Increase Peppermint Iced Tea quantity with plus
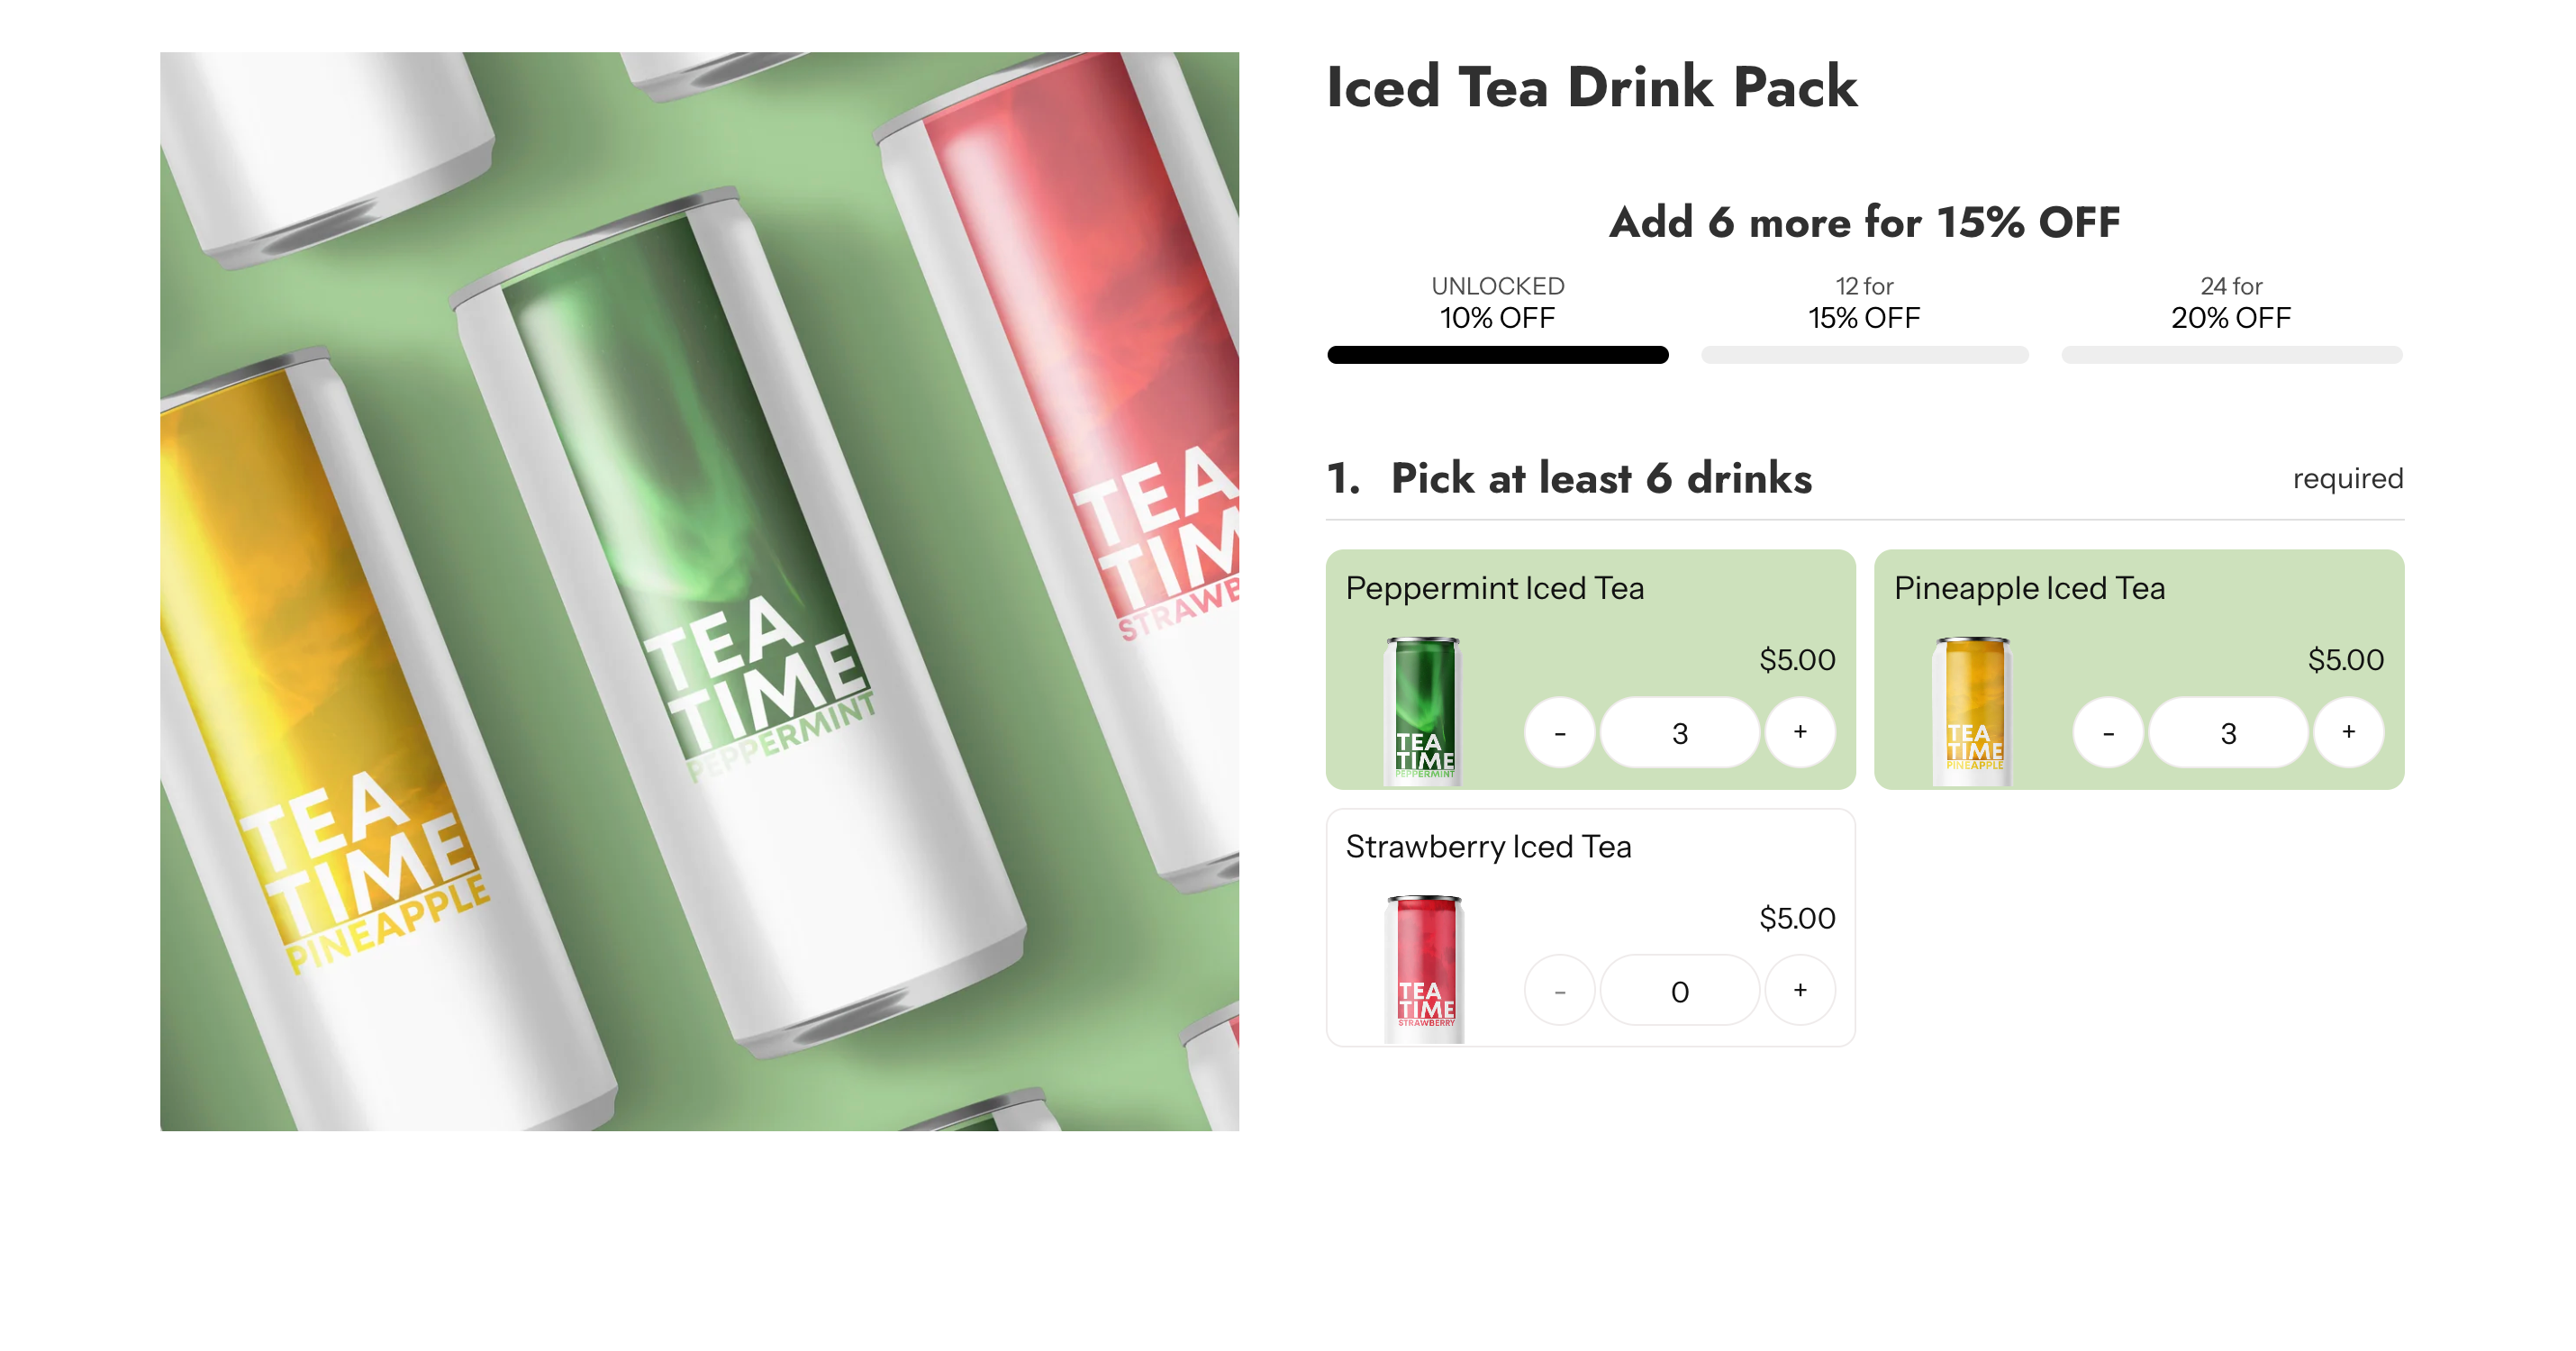Viewport: 2576px width, 1351px height. pos(1799,732)
